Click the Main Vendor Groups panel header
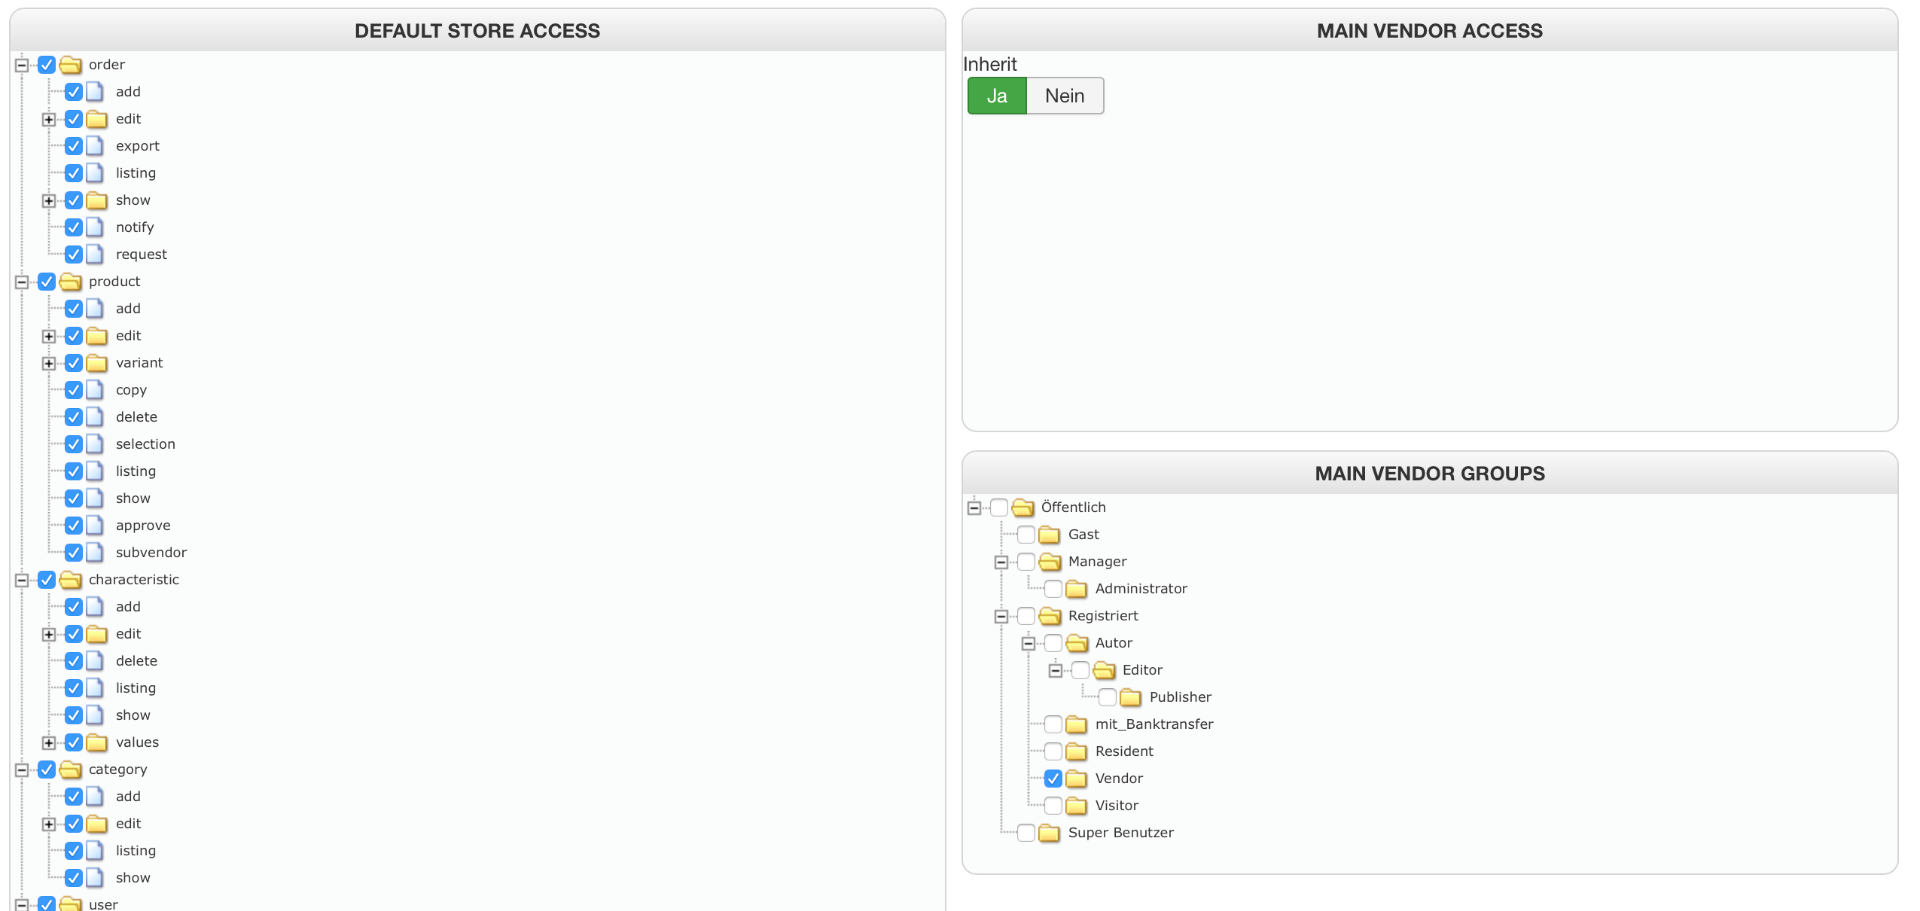 pos(1429,474)
